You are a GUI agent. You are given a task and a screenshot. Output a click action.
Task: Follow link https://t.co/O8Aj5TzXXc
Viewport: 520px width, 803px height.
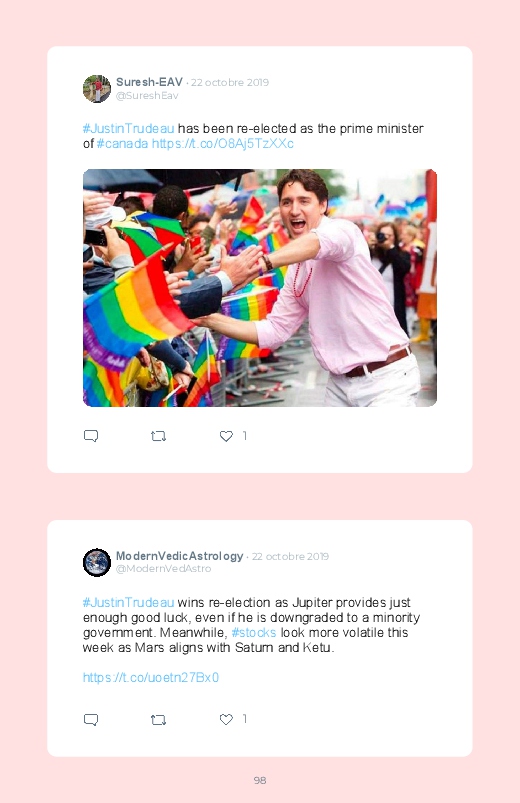pos(223,143)
